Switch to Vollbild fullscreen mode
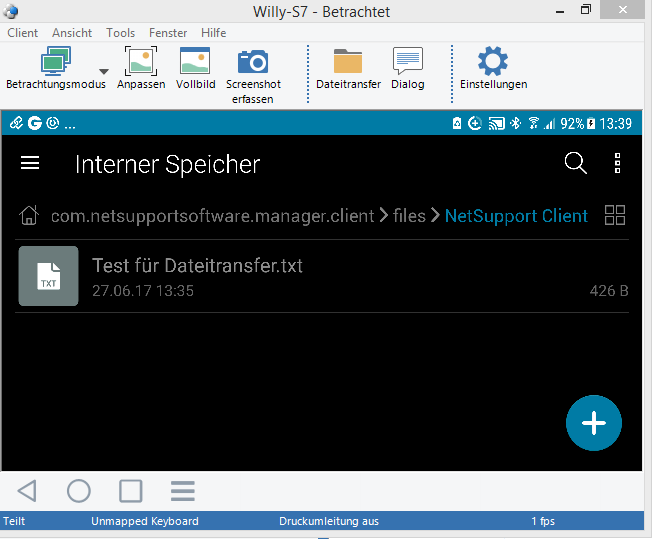652x539 pixels. tap(195, 62)
